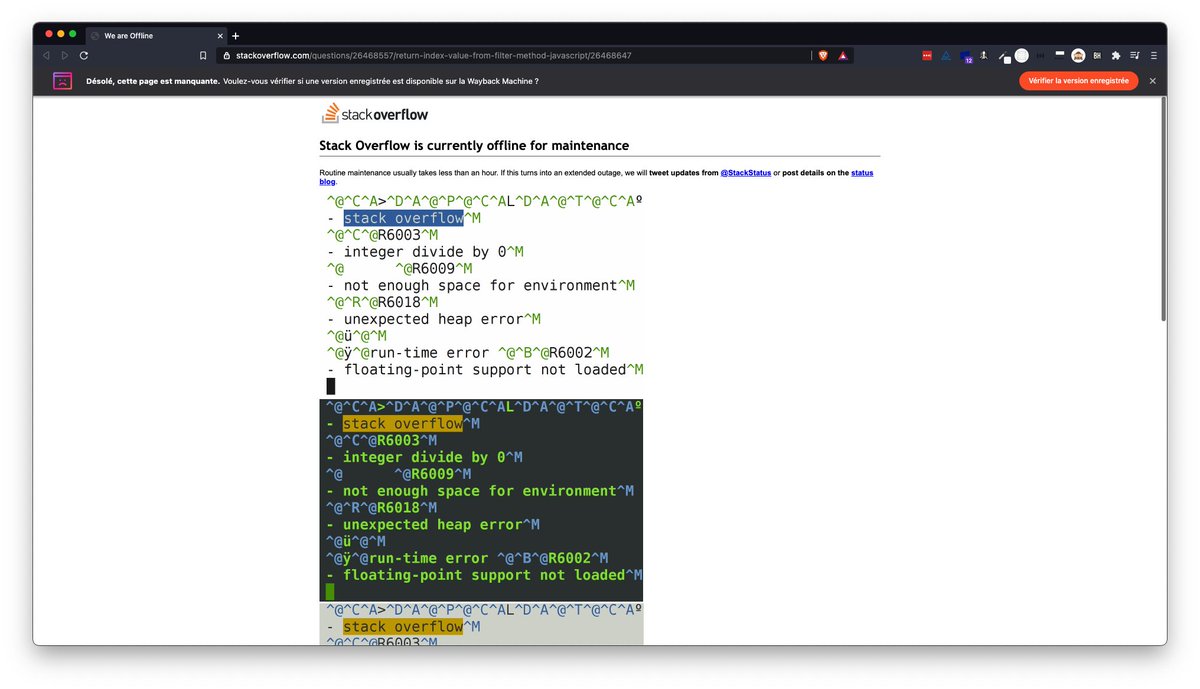Click yellow-highlighted 'stack overflow' in dark terminal
The image size is (1200, 689).
click(x=403, y=423)
